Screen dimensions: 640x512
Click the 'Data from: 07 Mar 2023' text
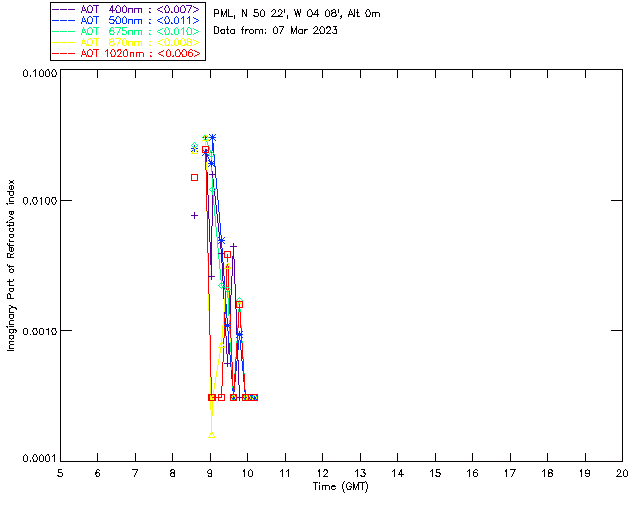click(x=275, y=30)
